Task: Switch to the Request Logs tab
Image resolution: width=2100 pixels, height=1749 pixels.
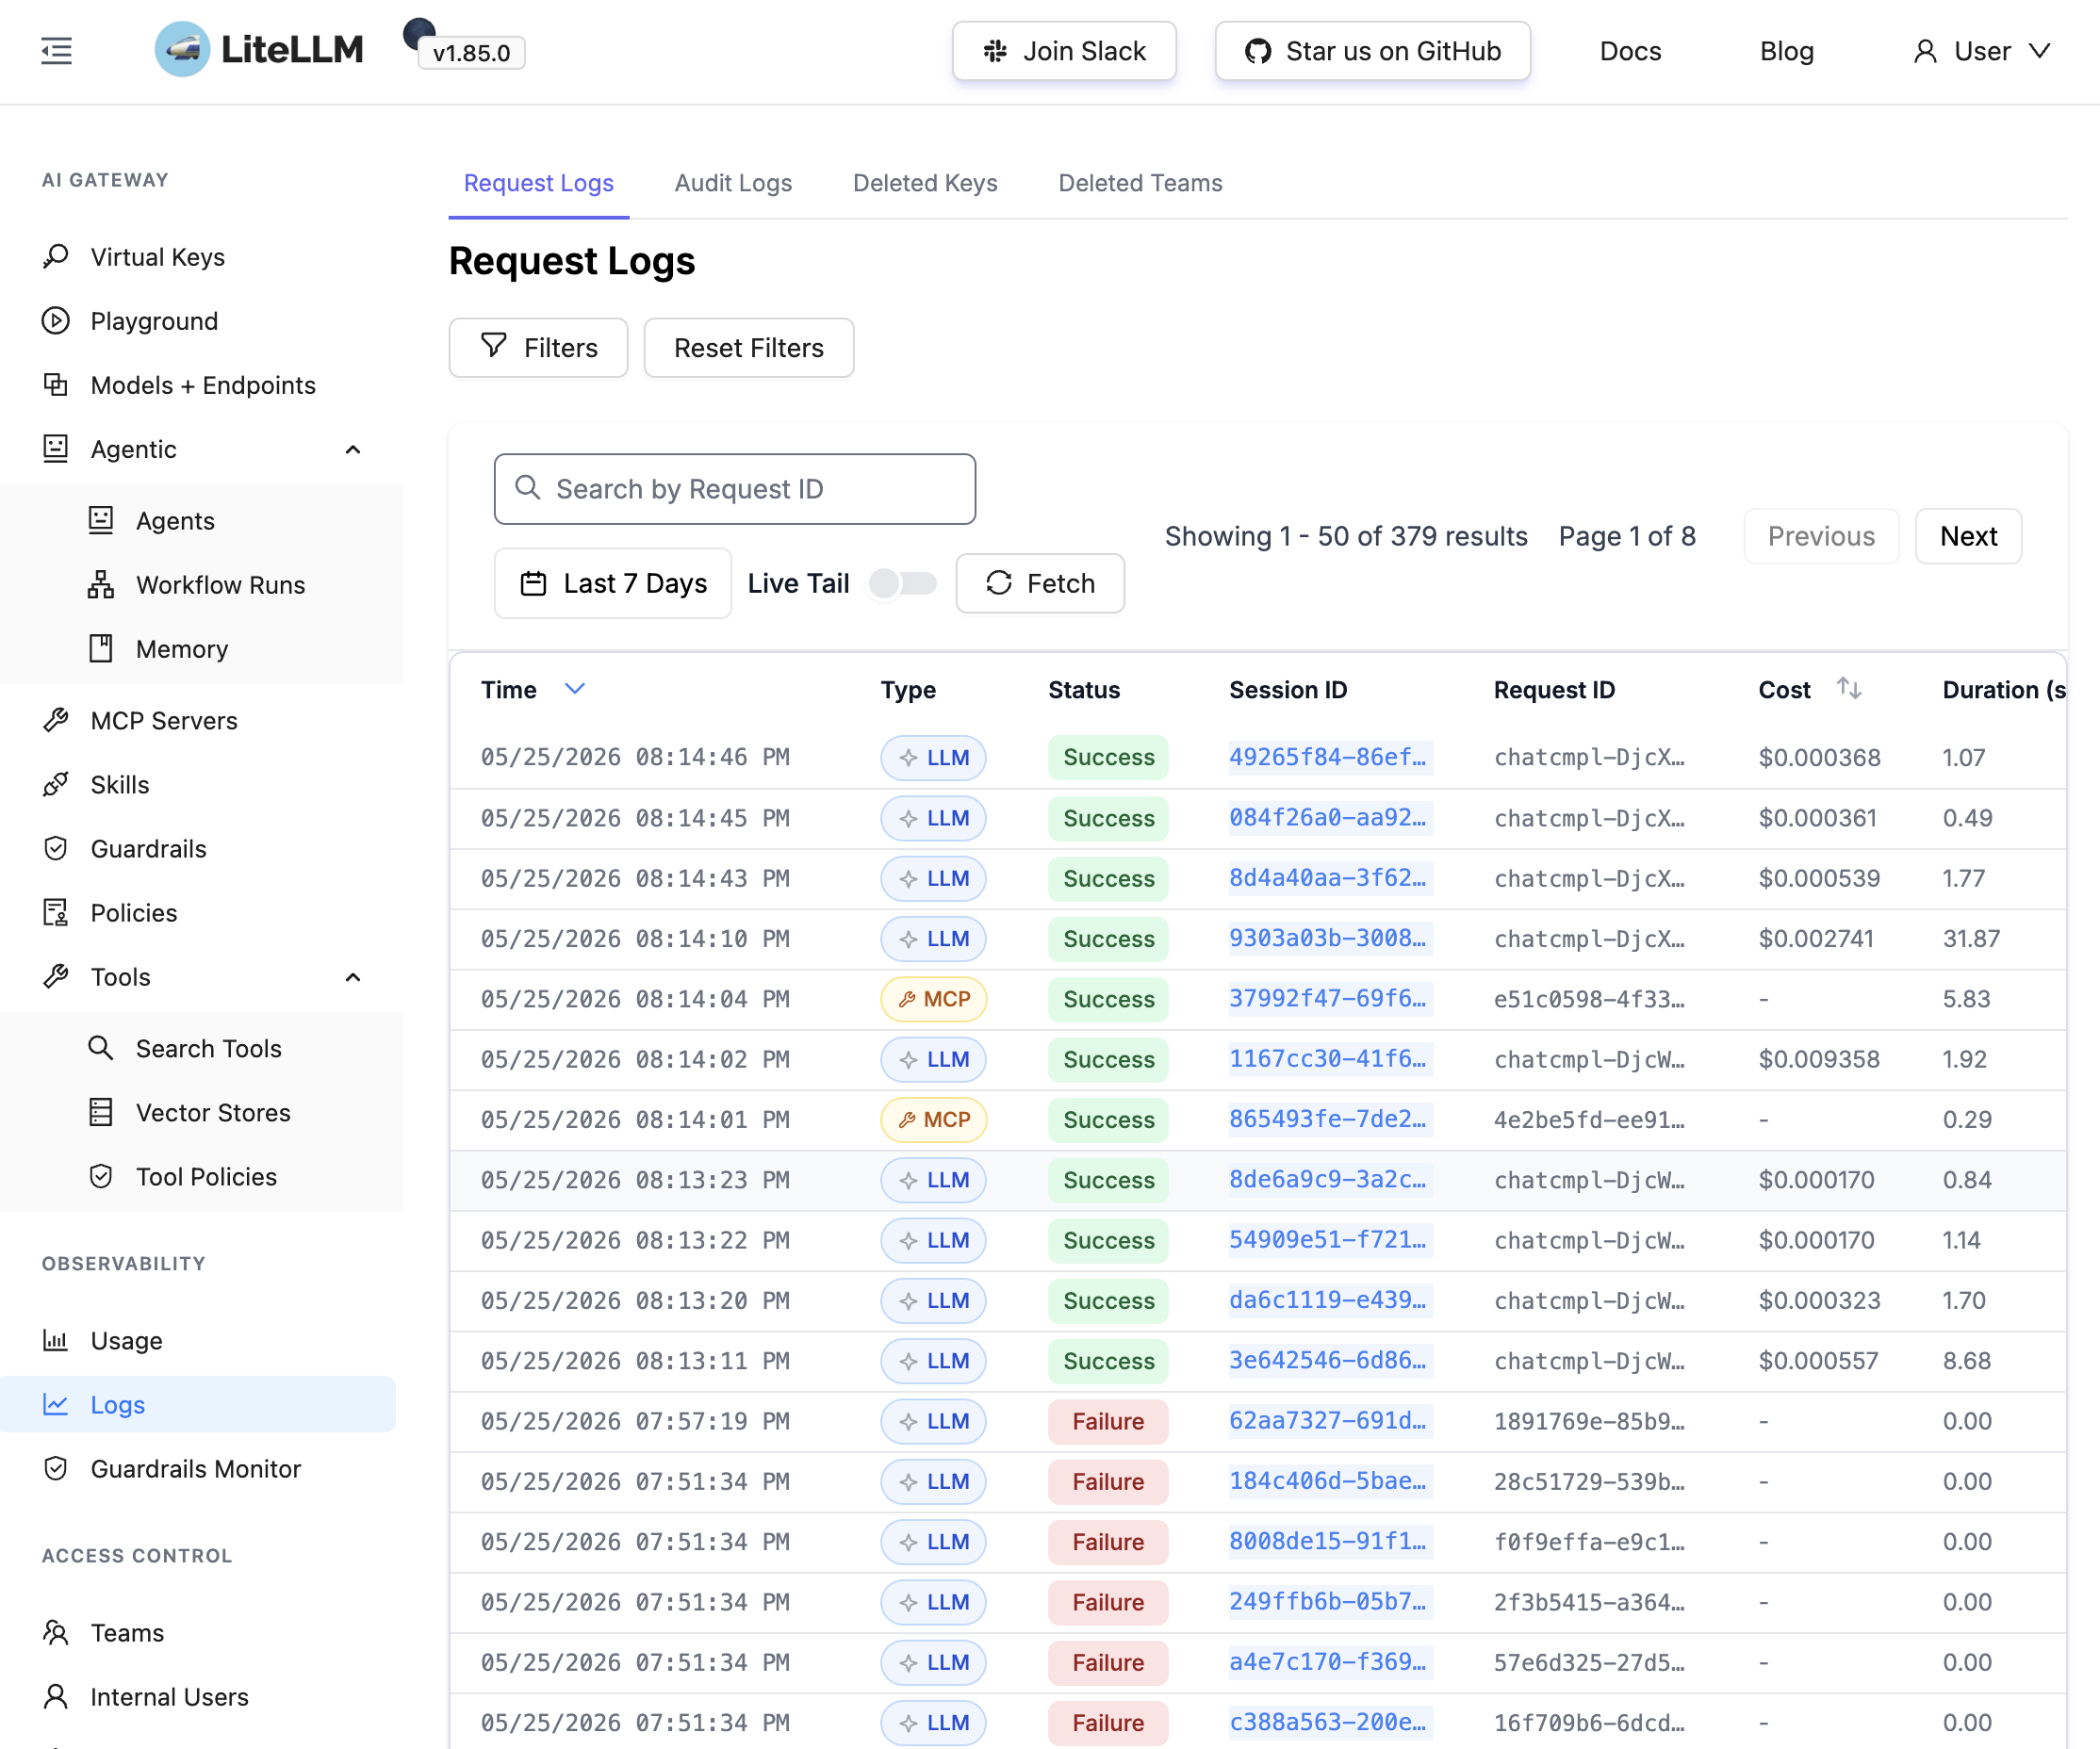Action: [539, 183]
